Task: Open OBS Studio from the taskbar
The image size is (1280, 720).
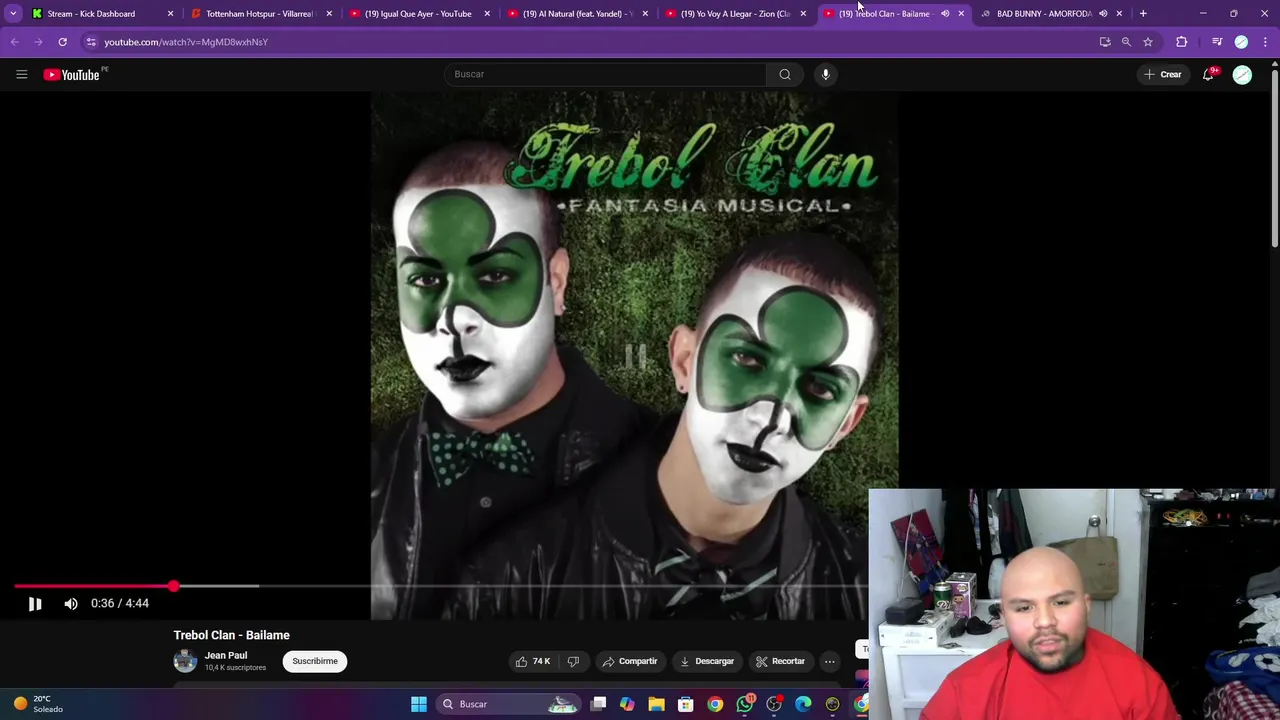Action: 774,704
